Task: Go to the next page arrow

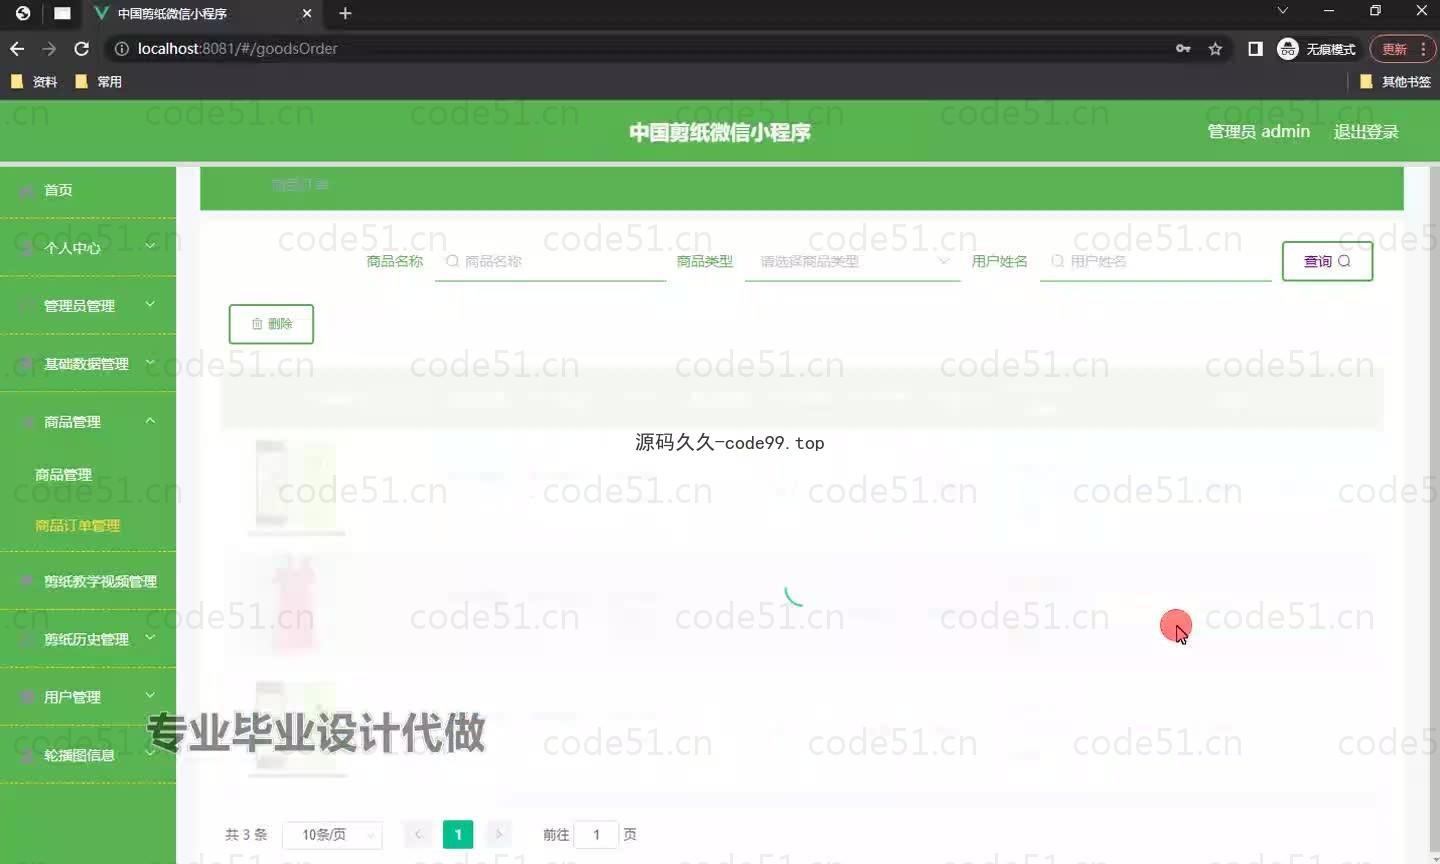Action: [x=498, y=834]
